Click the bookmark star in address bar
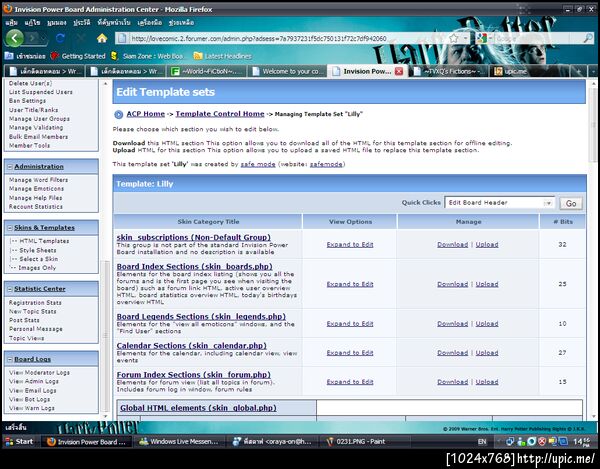The height and width of the screenshot is (469, 600). point(454,38)
